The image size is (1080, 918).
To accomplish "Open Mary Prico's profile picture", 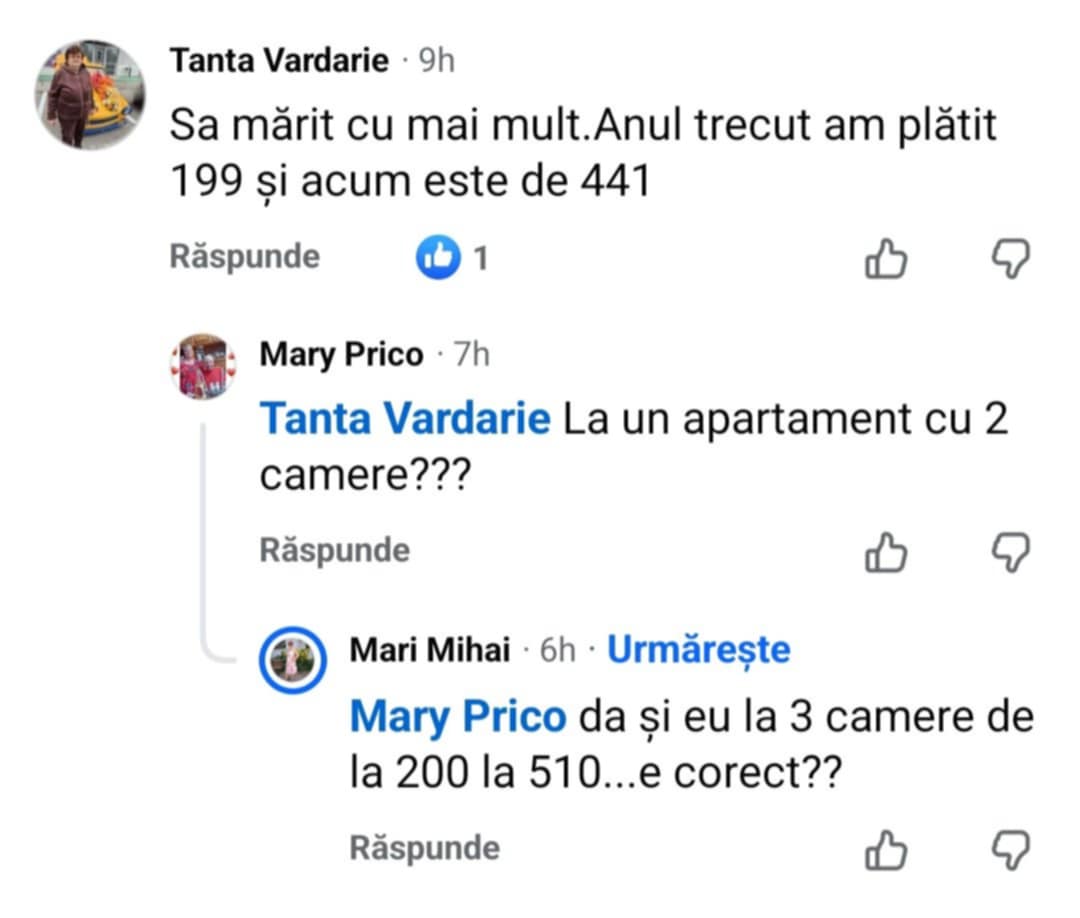I will point(205,366).
